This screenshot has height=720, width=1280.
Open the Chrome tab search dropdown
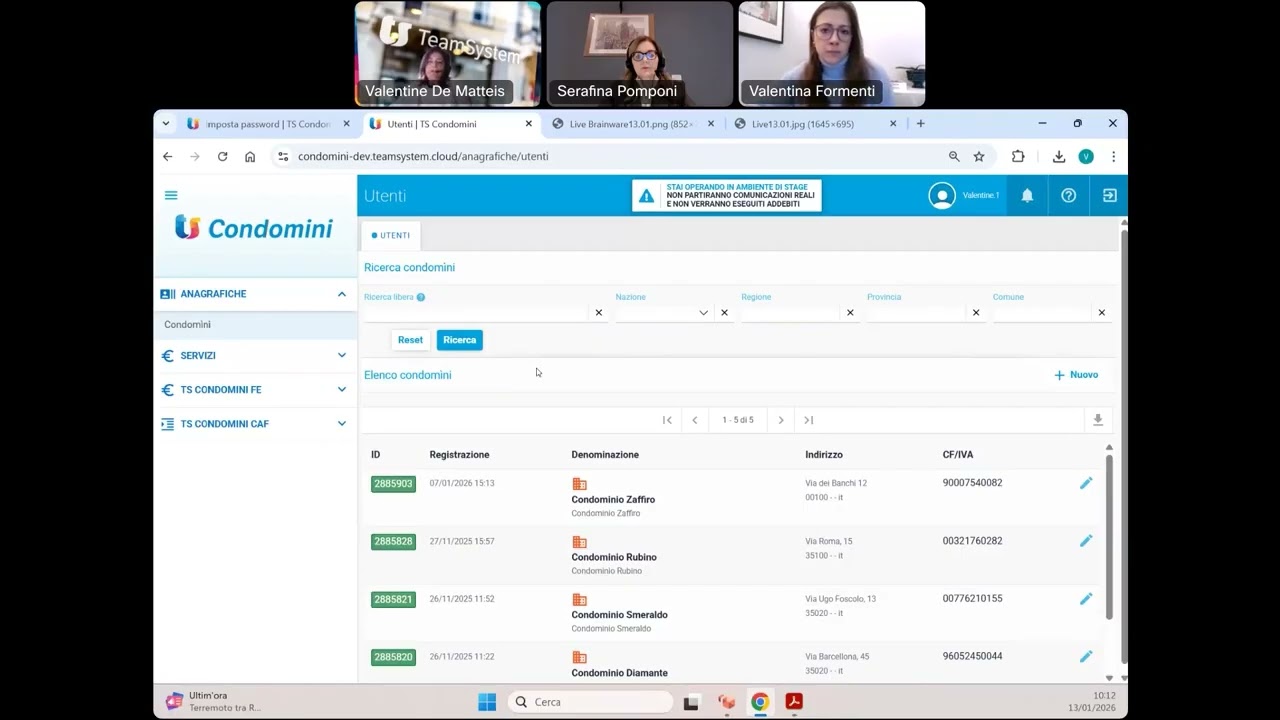[x=165, y=124]
